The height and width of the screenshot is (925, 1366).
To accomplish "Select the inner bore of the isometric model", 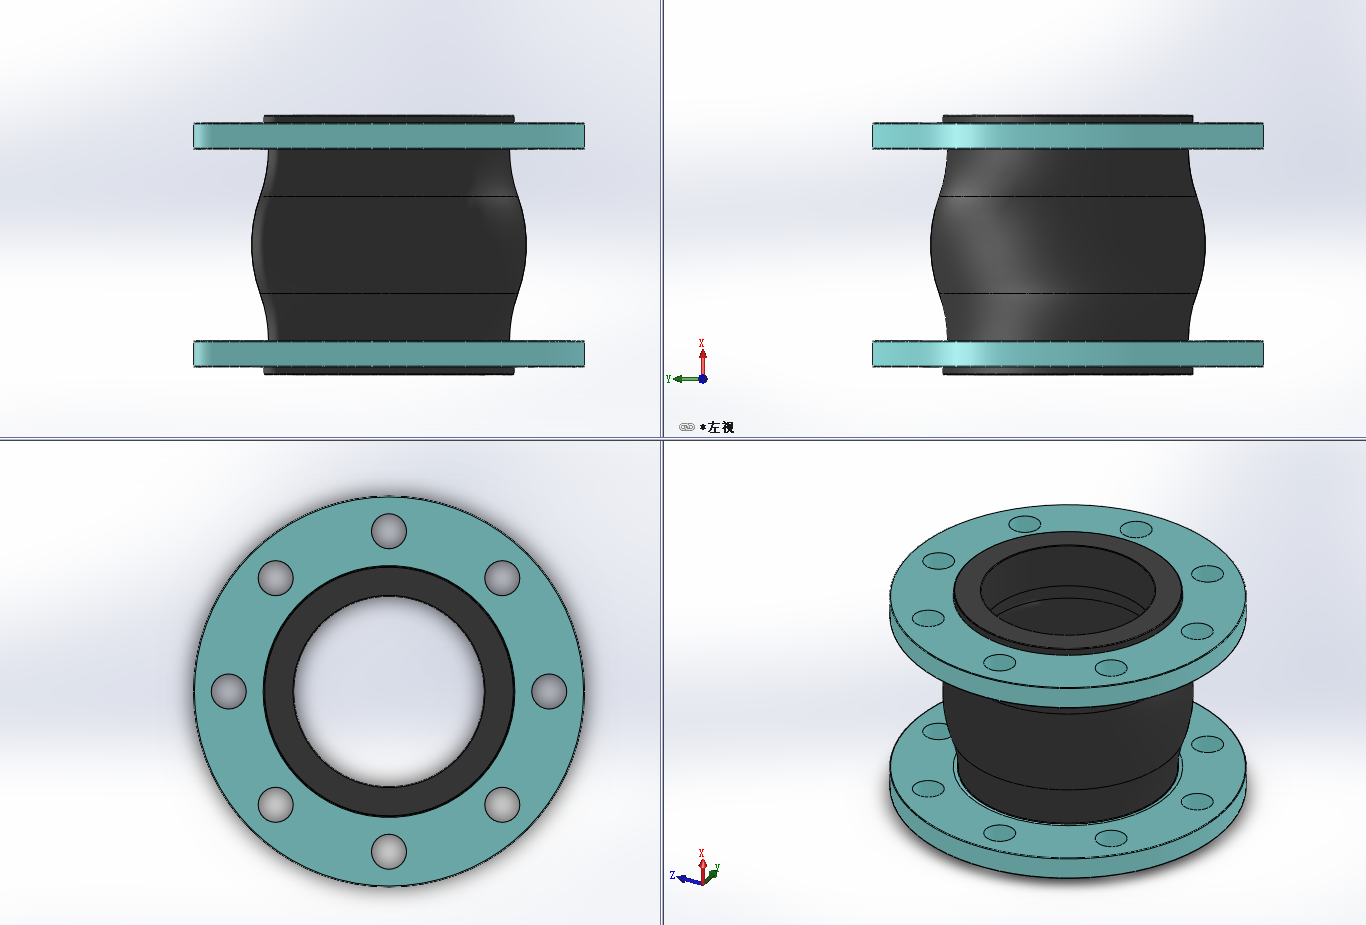I will tap(1067, 590).
